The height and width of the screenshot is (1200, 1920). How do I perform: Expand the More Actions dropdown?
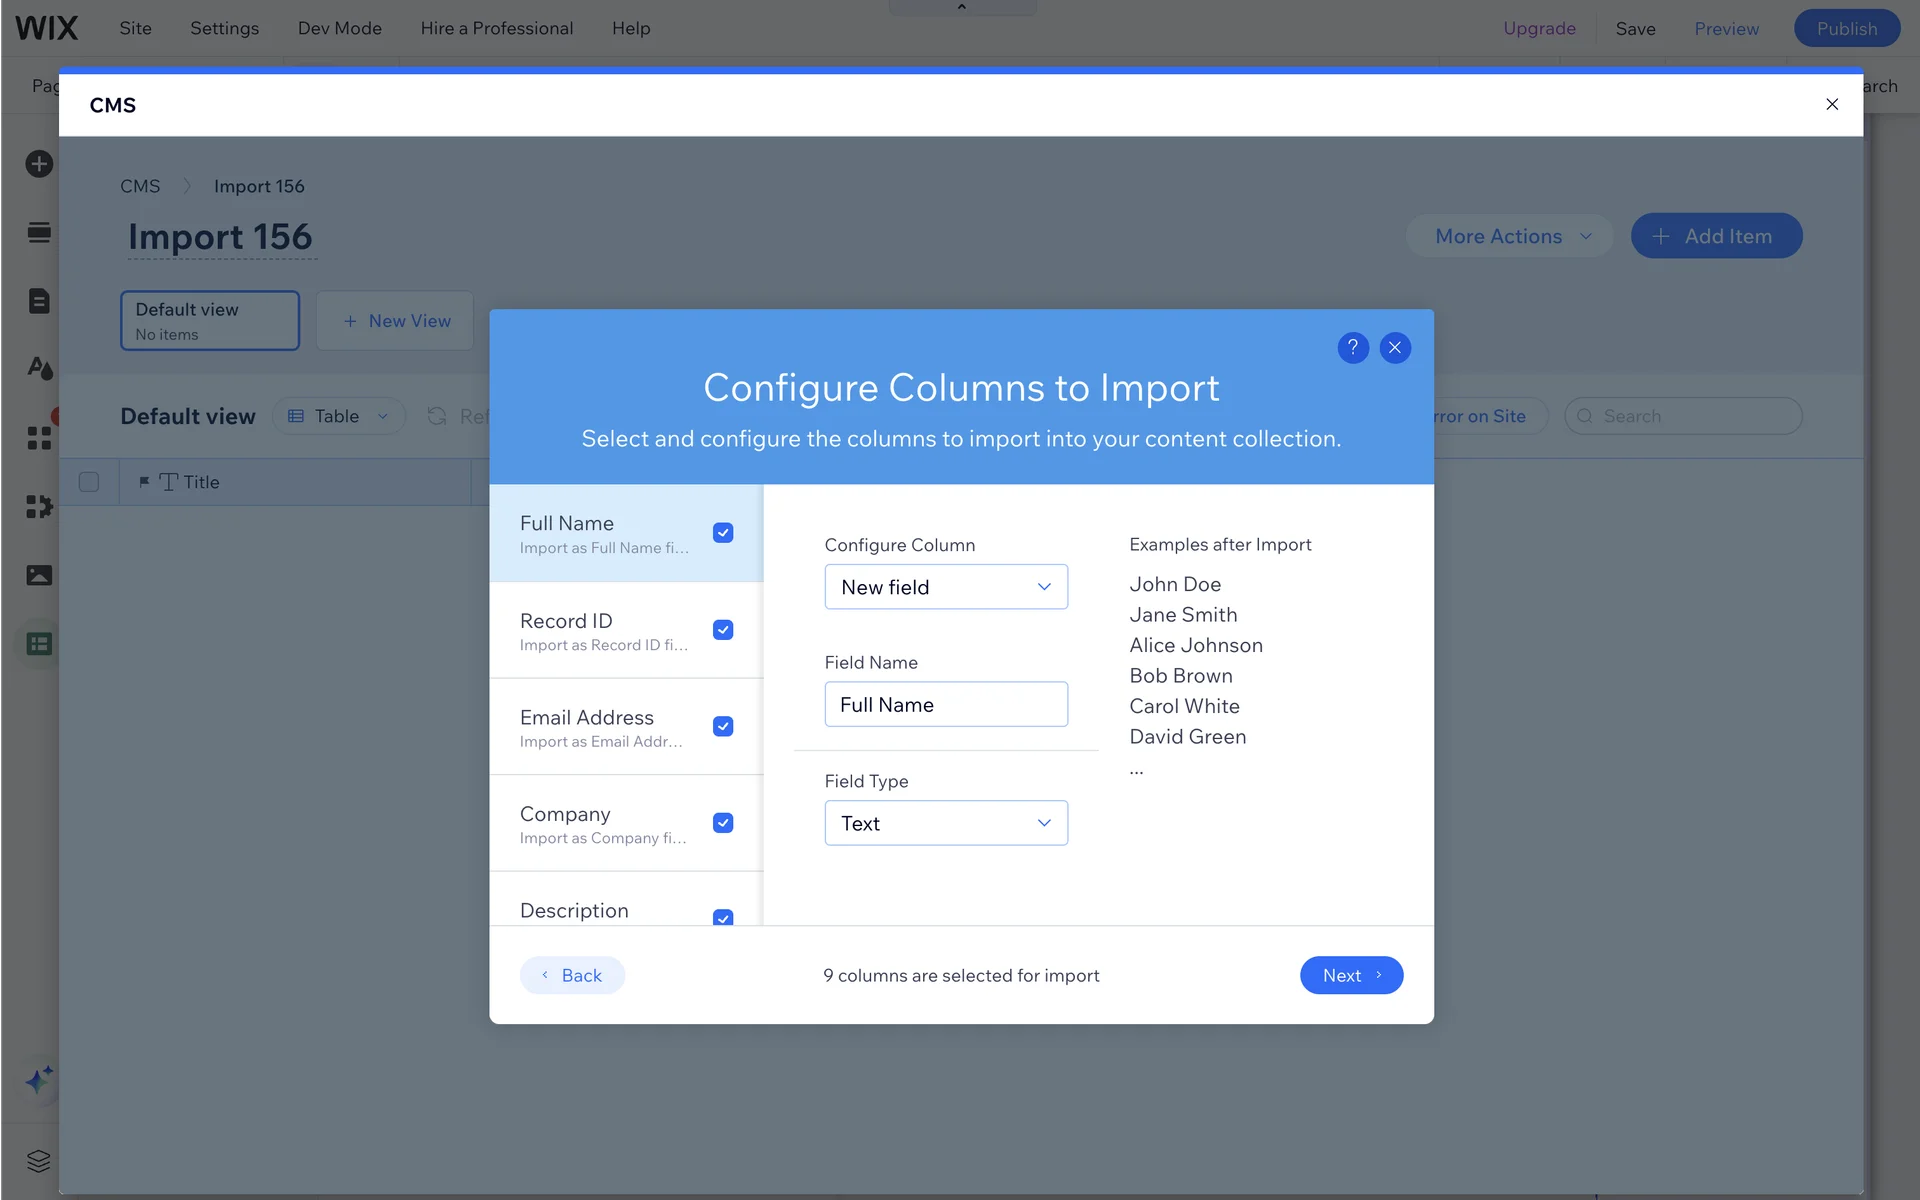tap(1510, 236)
